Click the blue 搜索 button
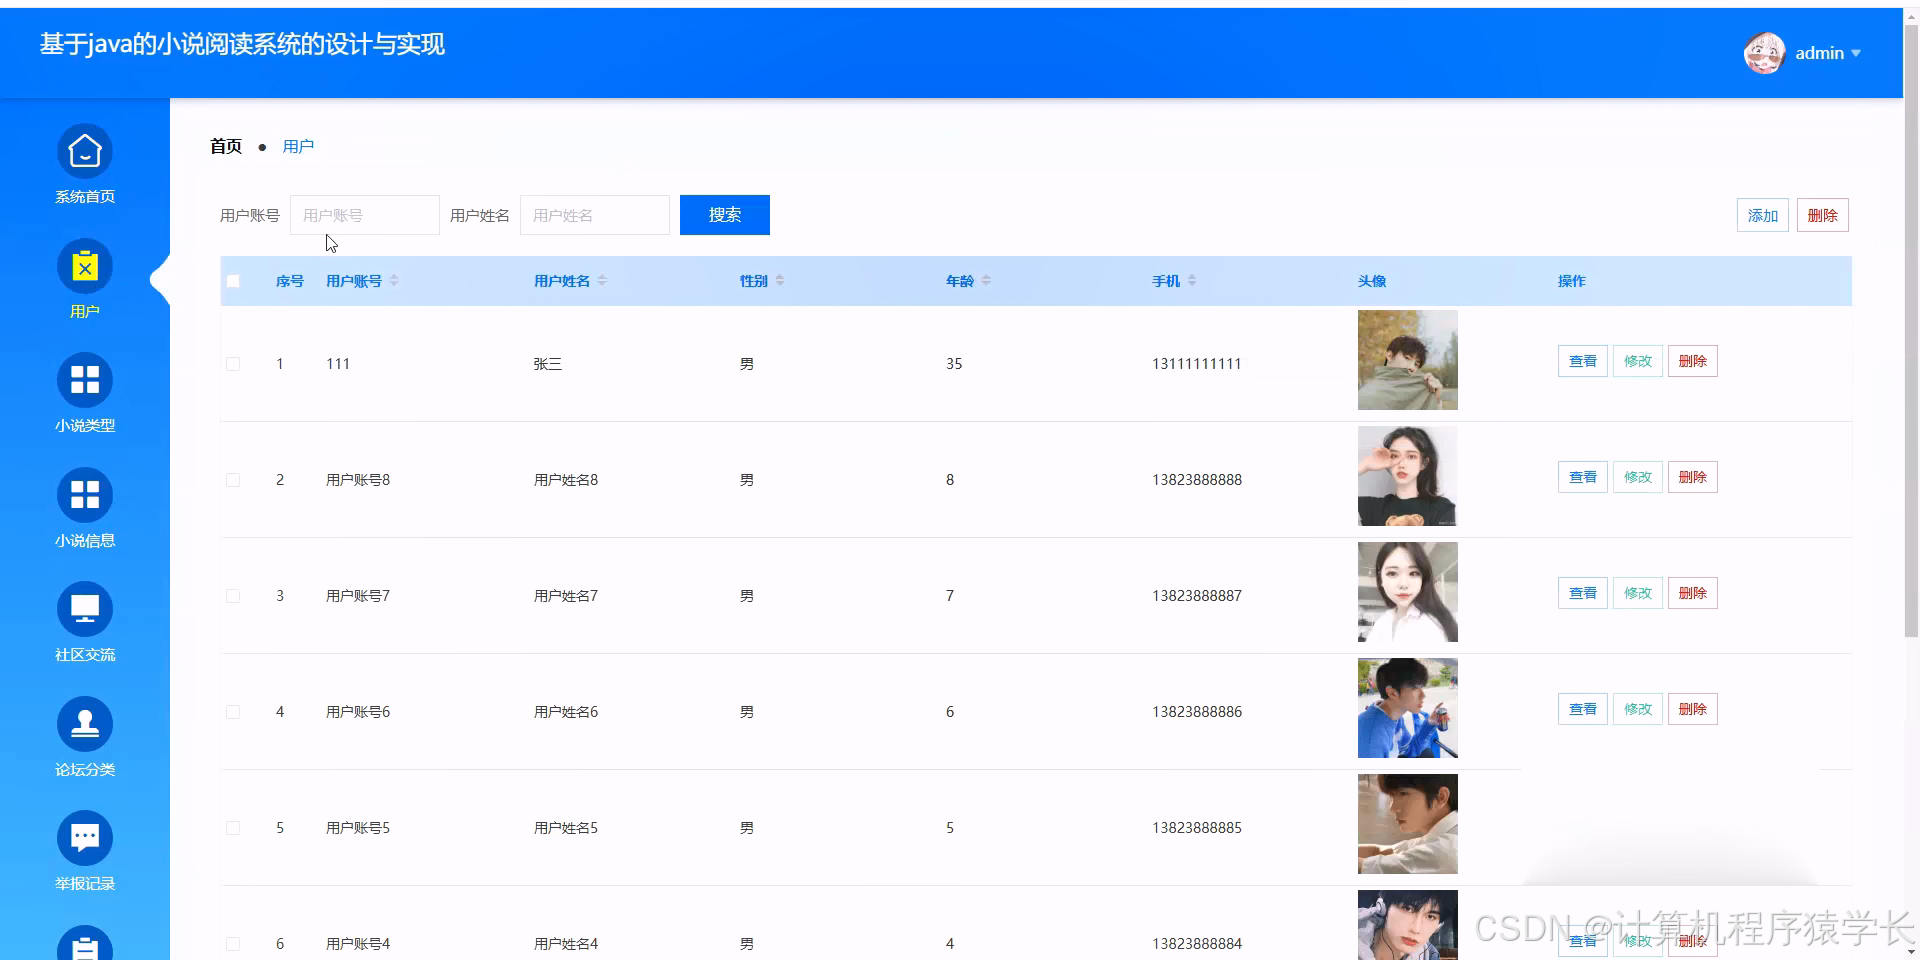The height and width of the screenshot is (960, 1920). (725, 215)
